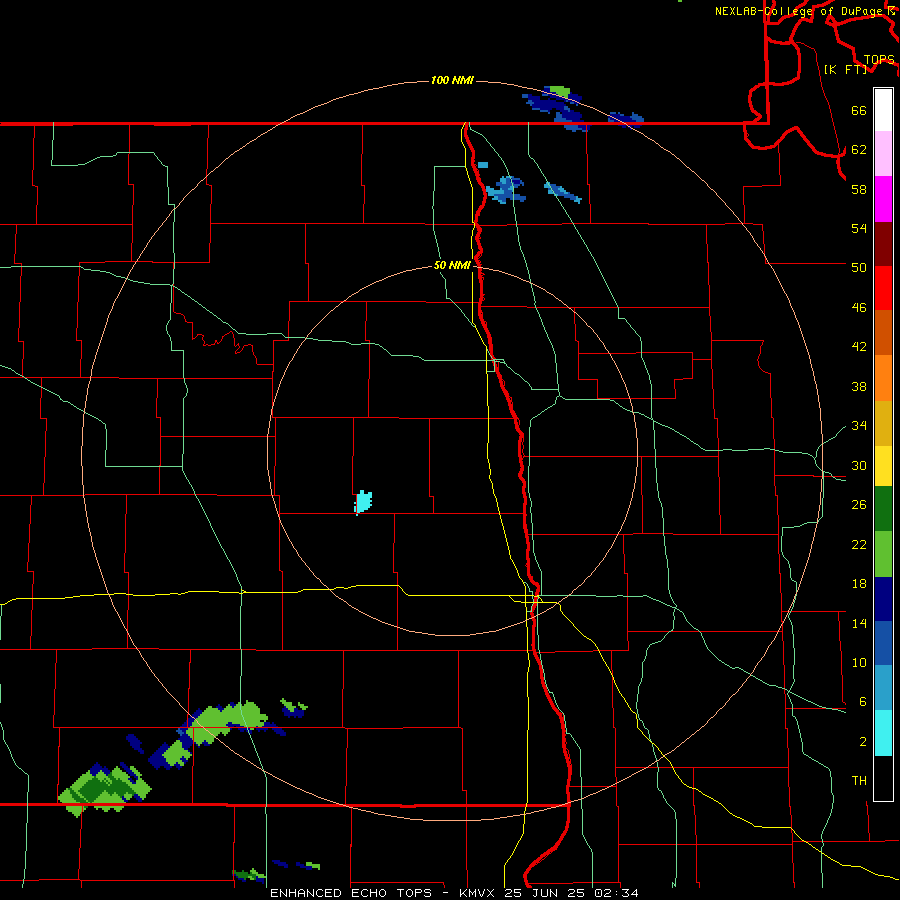The width and height of the screenshot is (900, 900).
Task: Click the bright orange legend band
Action: point(883,378)
